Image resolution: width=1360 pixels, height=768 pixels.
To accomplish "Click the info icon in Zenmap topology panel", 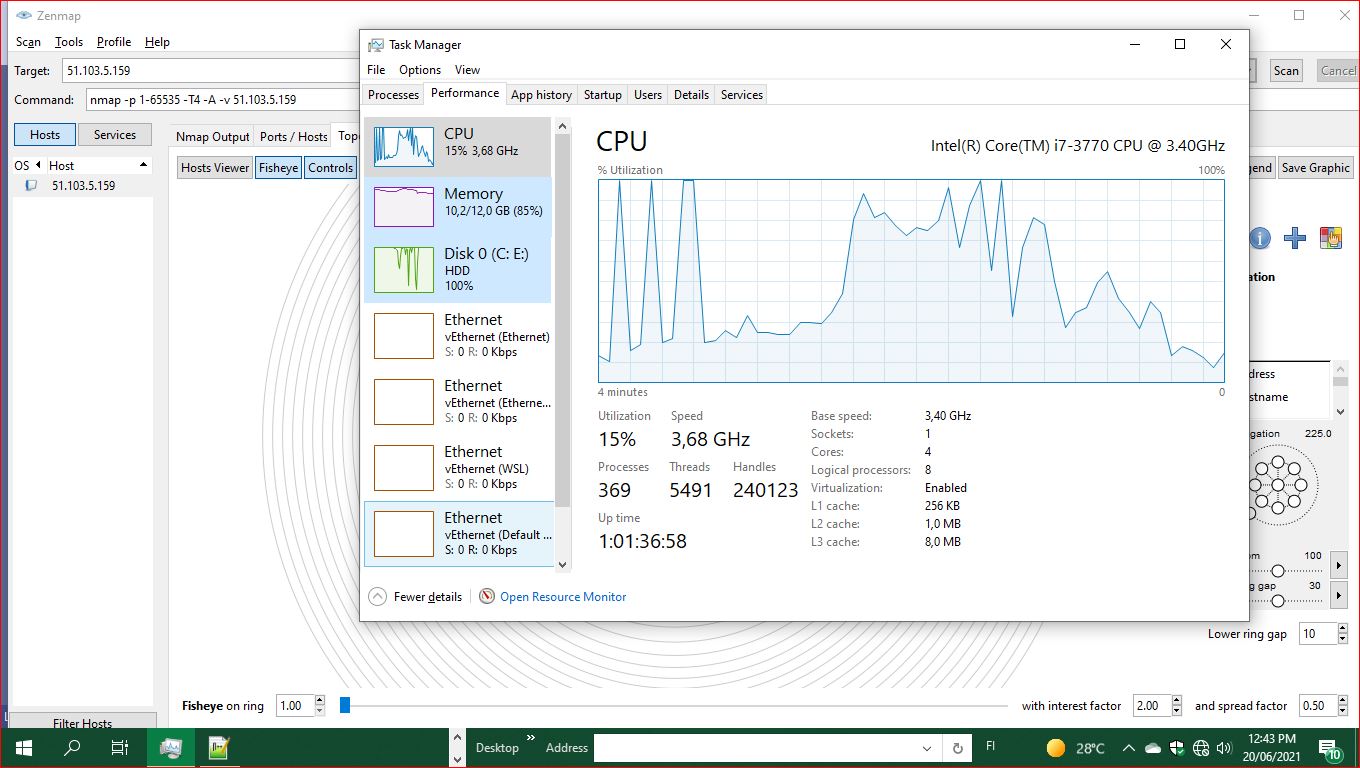I will pyautogui.click(x=1259, y=238).
